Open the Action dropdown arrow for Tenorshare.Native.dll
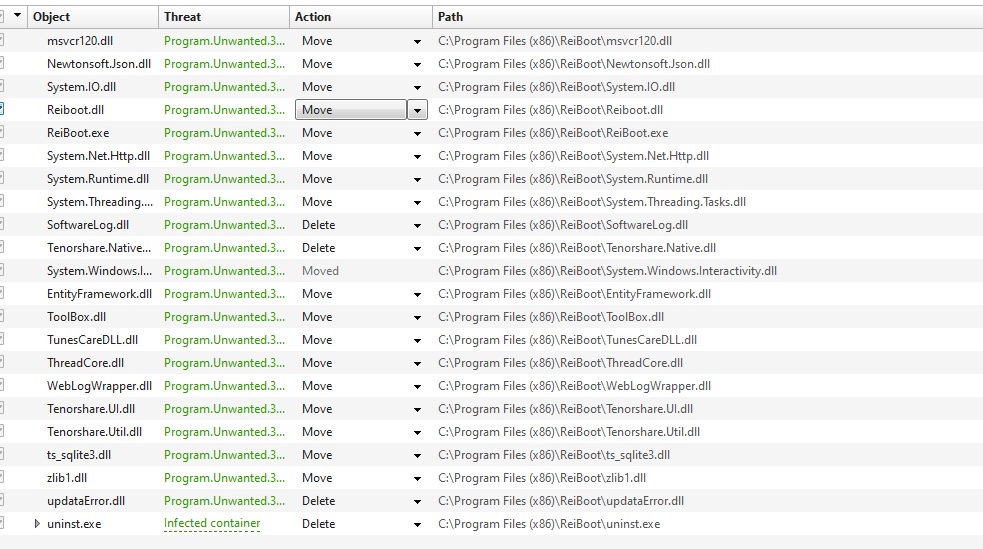The image size is (983, 549). point(417,248)
